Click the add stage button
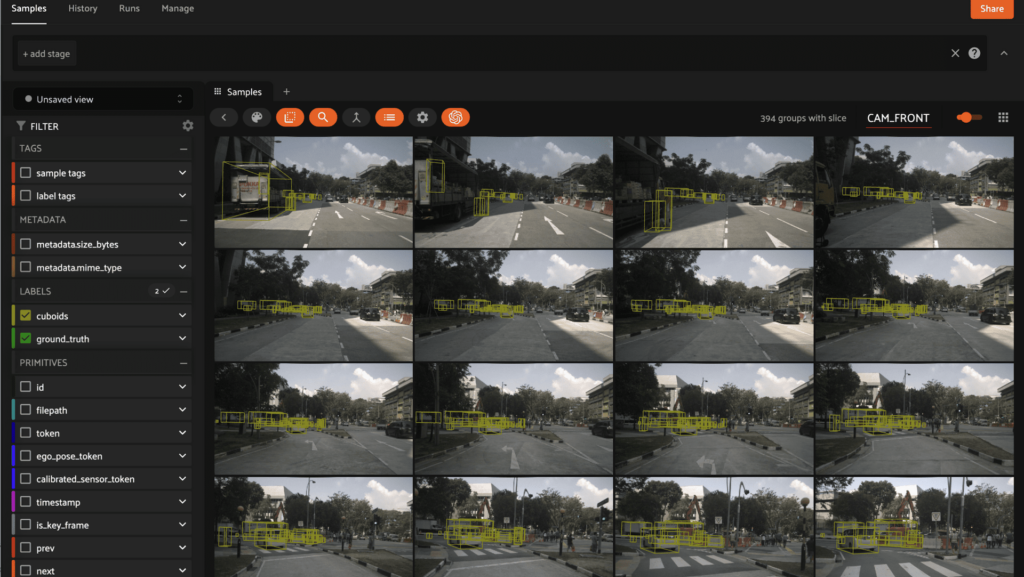The image size is (1024, 577). (46, 54)
